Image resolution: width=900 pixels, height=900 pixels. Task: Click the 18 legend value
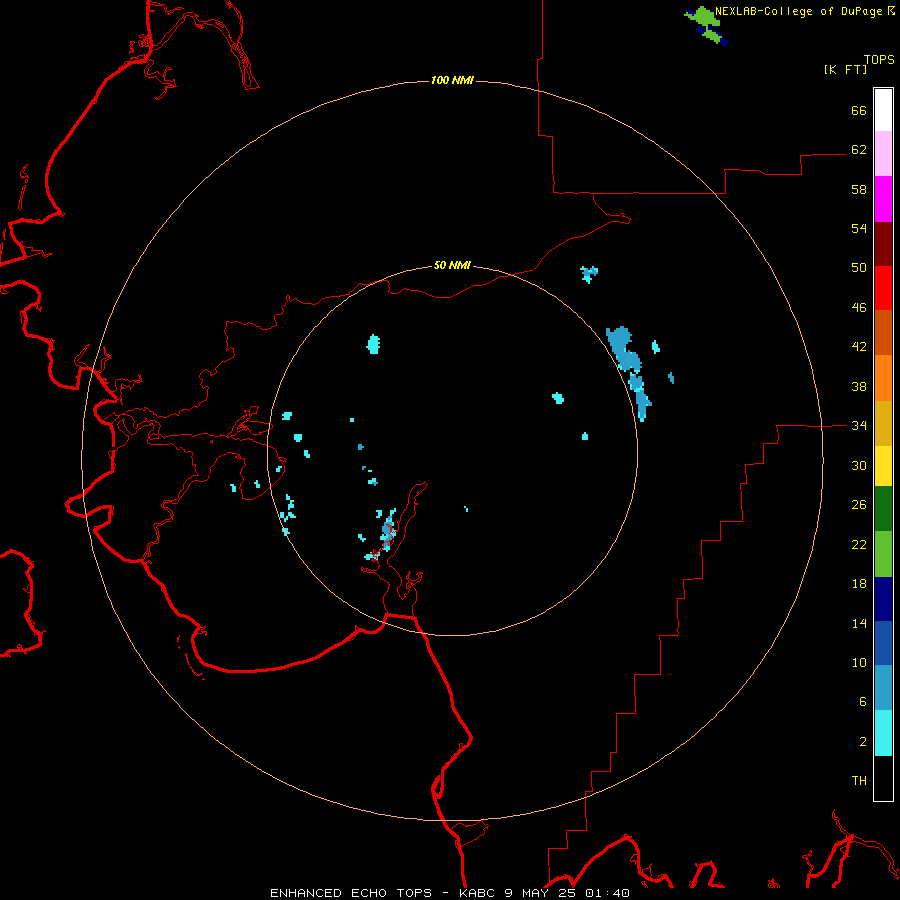859,584
